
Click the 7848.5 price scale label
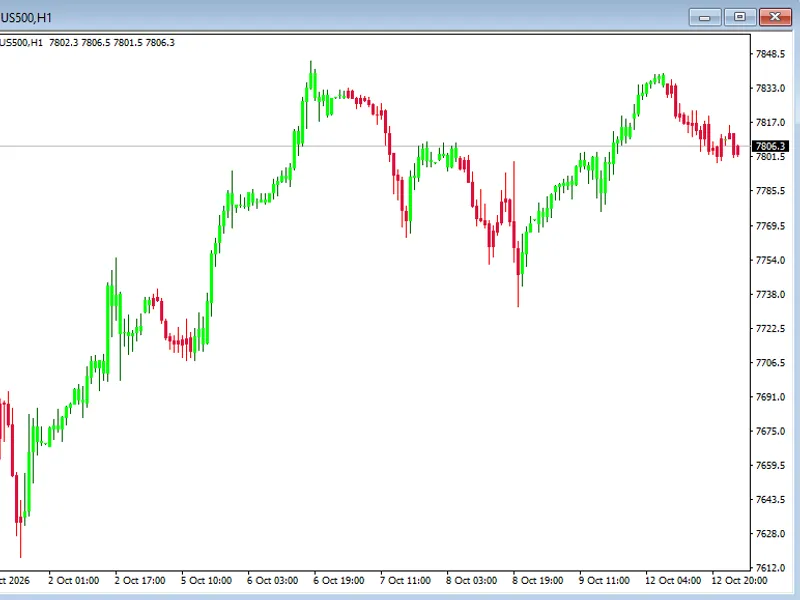pos(770,54)
